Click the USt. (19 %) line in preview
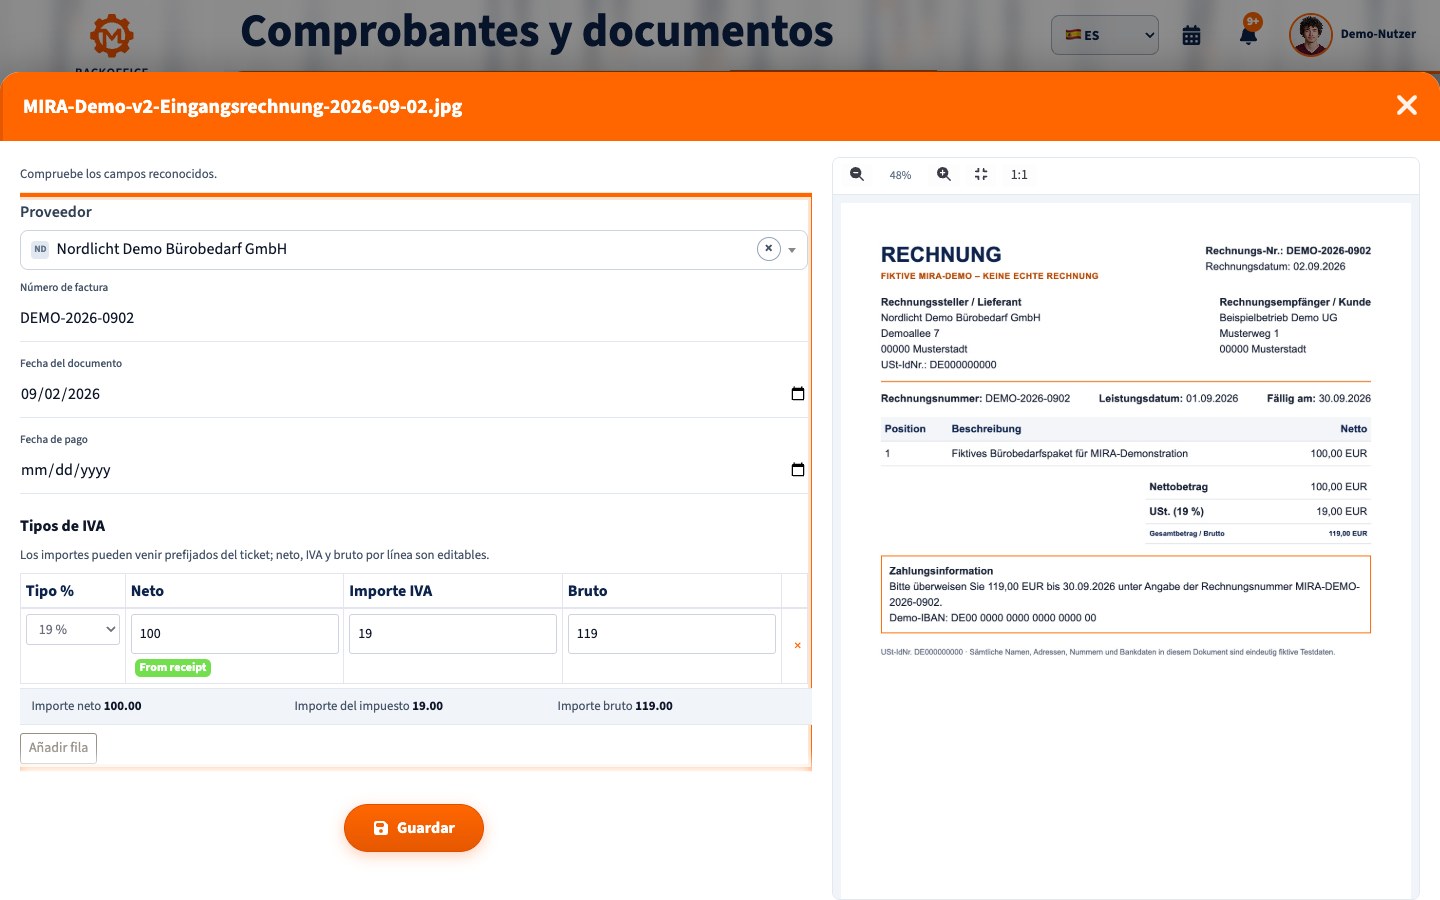The height and width of the screenshot is (900, 1440). coord(1258,511)
